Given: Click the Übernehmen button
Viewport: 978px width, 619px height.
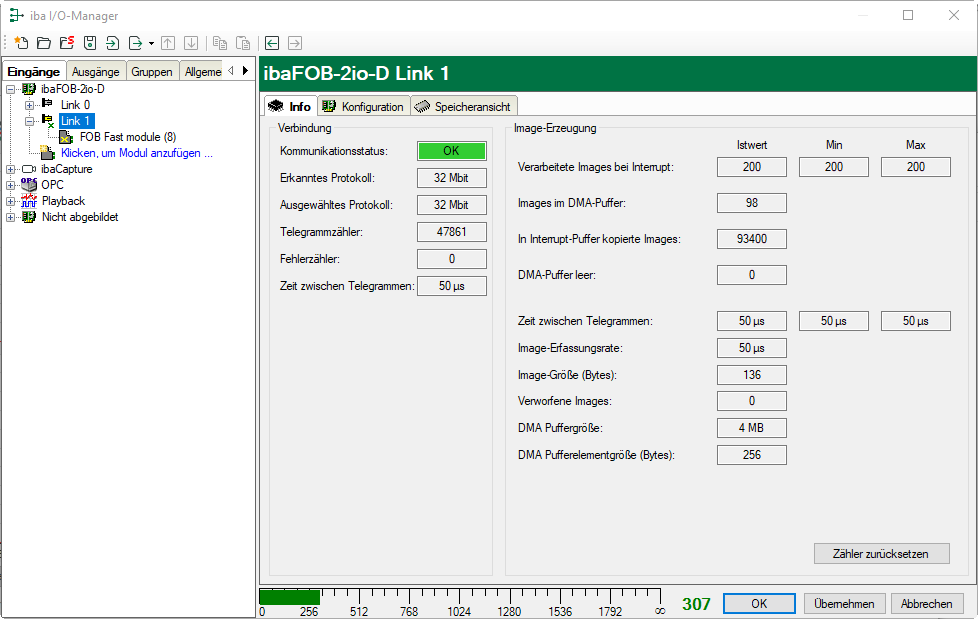Looking at the screenshot, I should tap(844, 604).
